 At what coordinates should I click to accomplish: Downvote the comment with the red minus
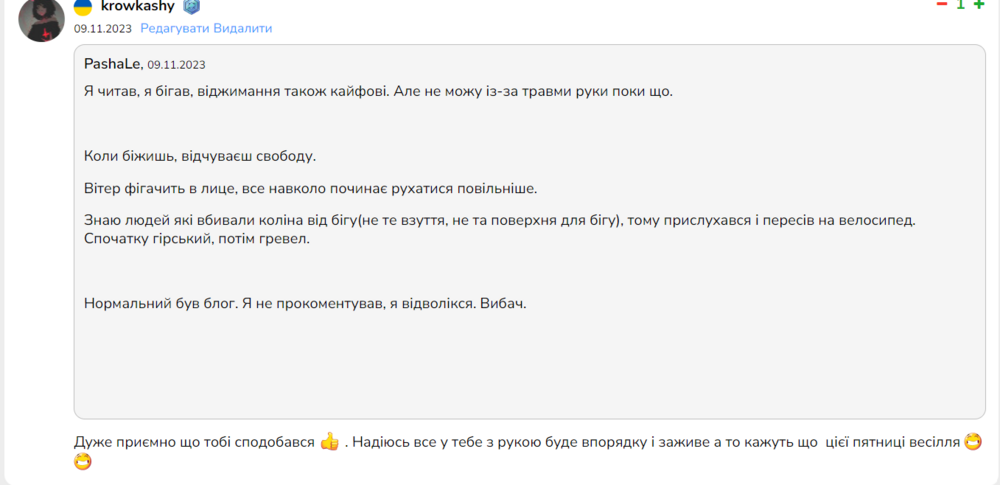(x=941, y=5)
